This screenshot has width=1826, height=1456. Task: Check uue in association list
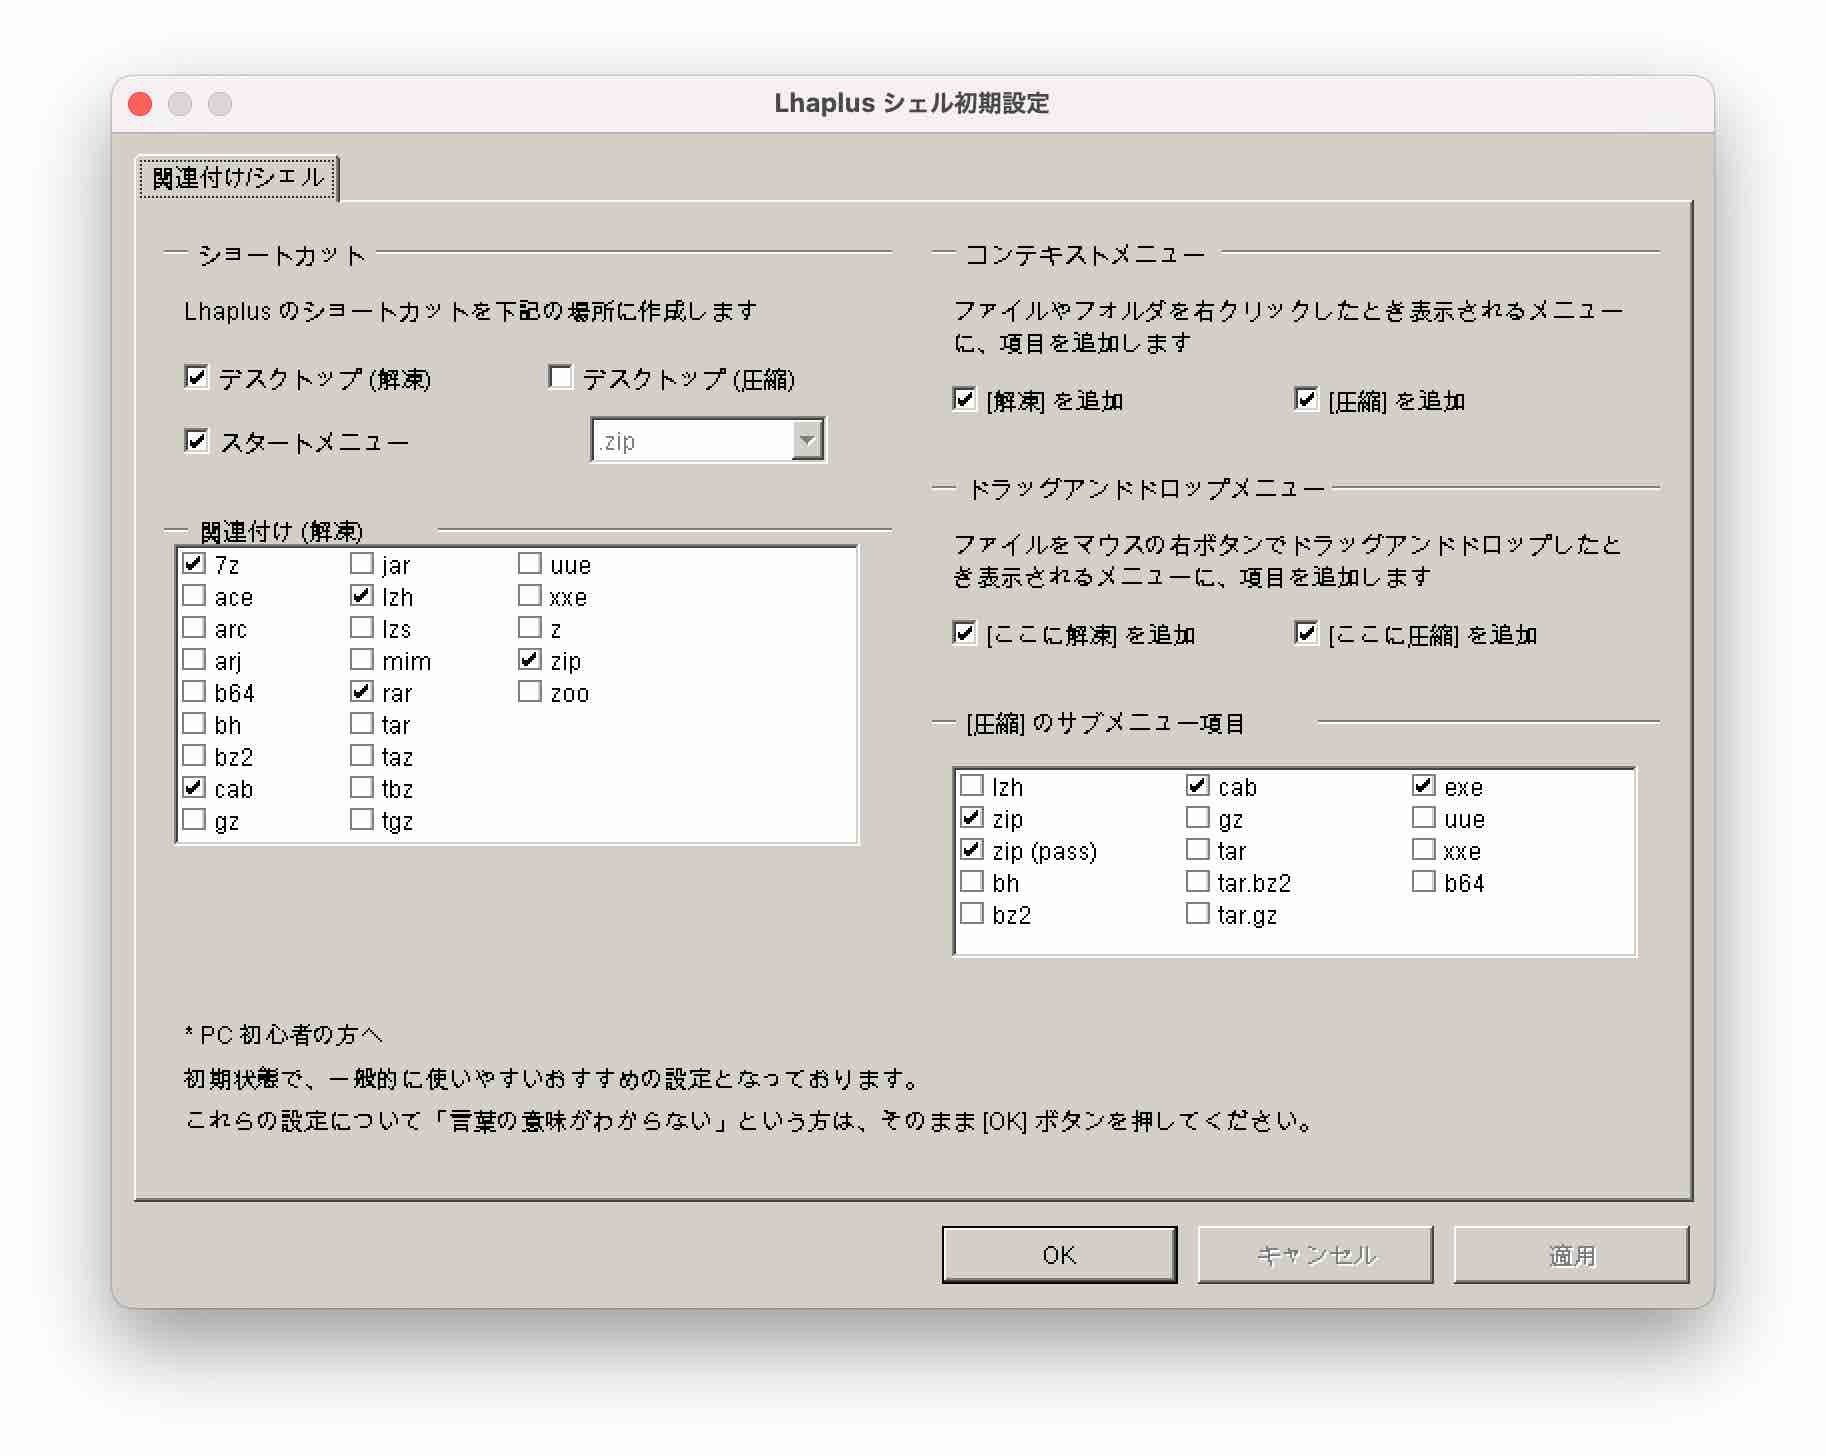point(530,564)
